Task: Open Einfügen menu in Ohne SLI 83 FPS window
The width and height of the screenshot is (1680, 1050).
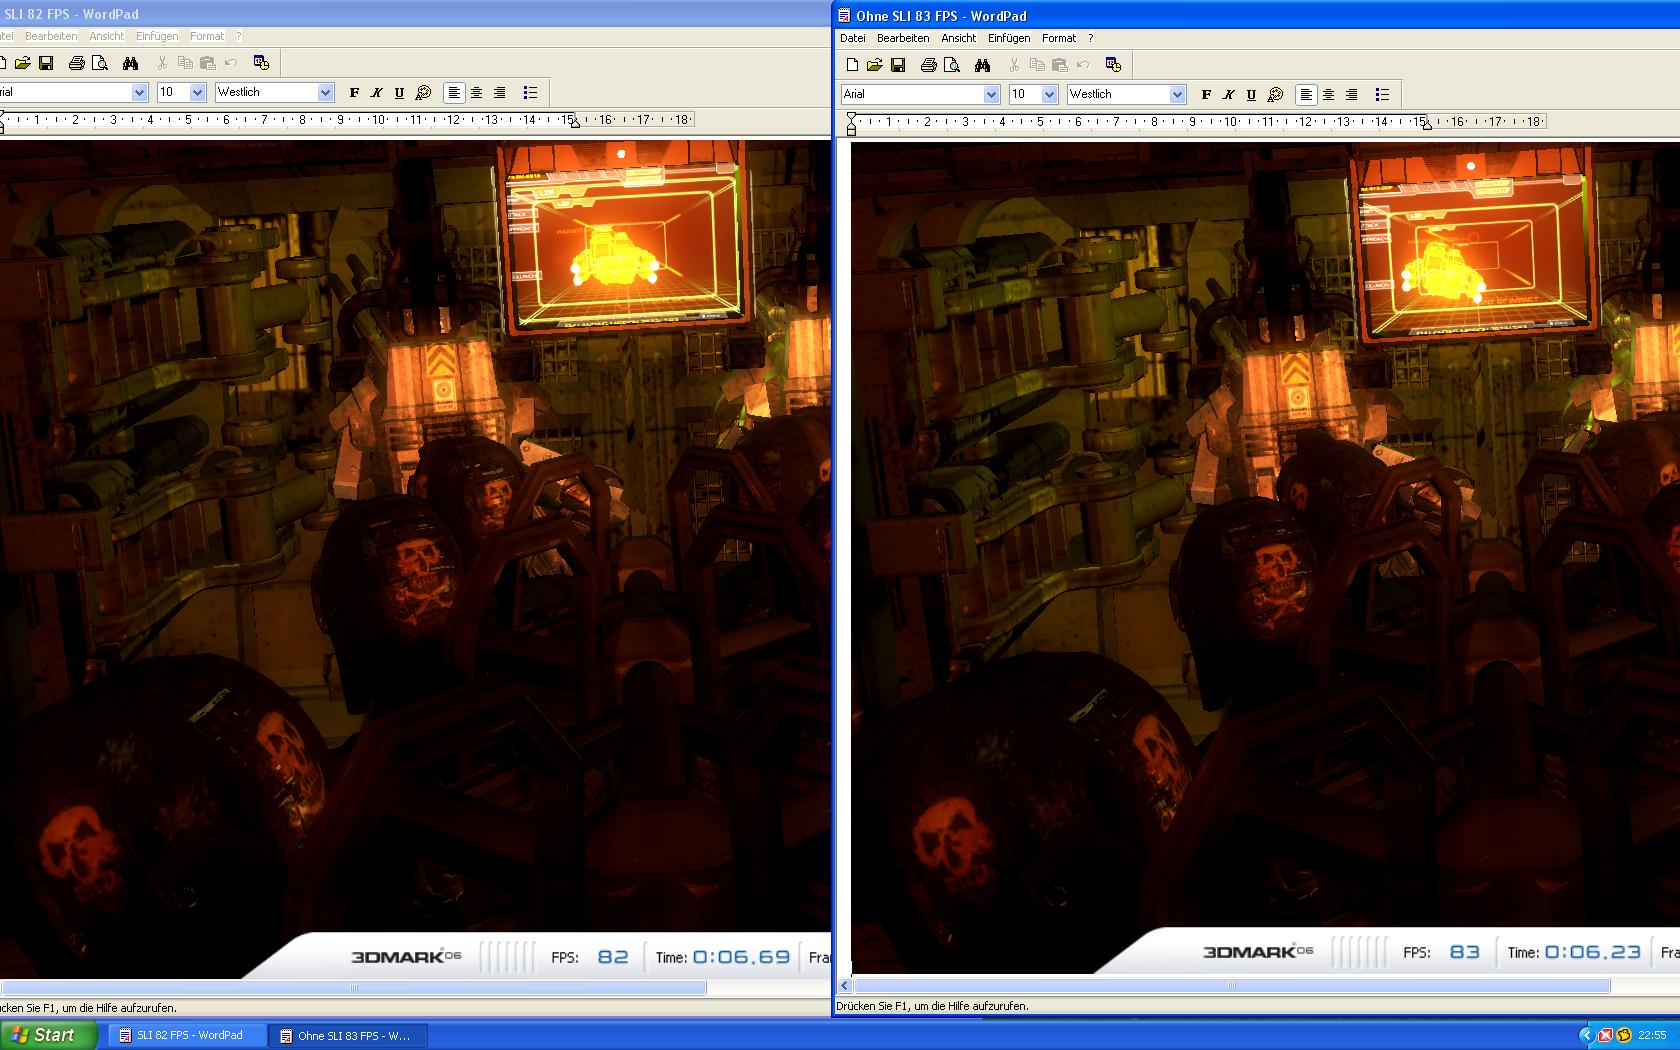Action: click(x=1009, y=38)
